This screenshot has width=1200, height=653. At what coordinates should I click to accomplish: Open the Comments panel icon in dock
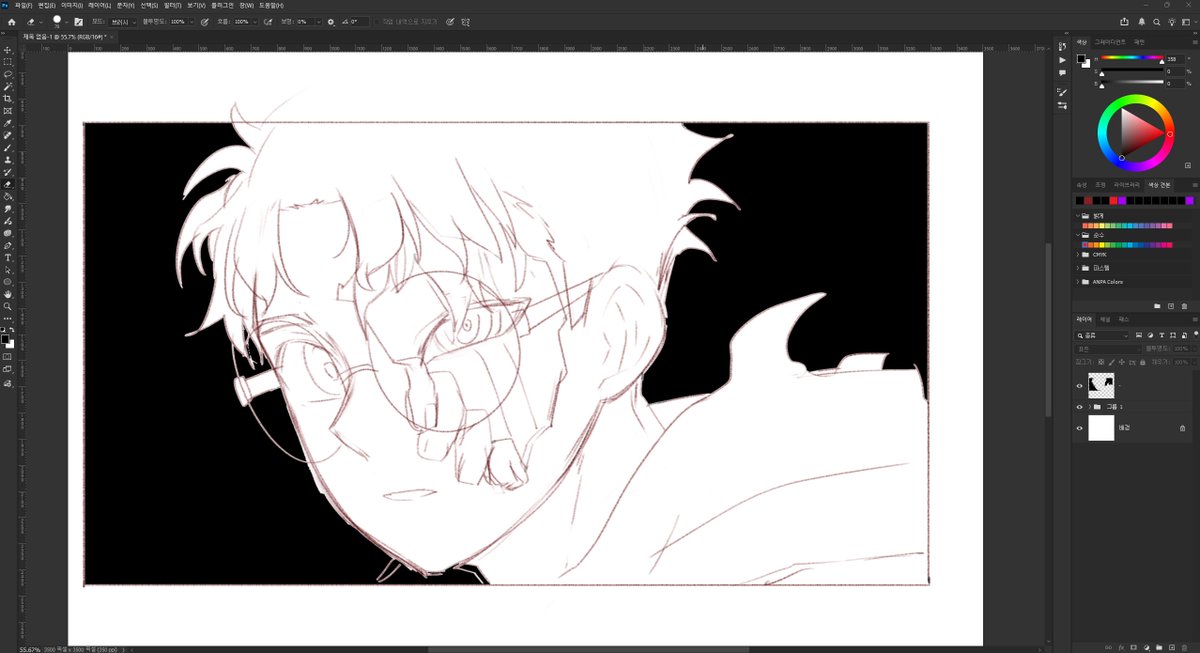click(x=1062, y=73)
